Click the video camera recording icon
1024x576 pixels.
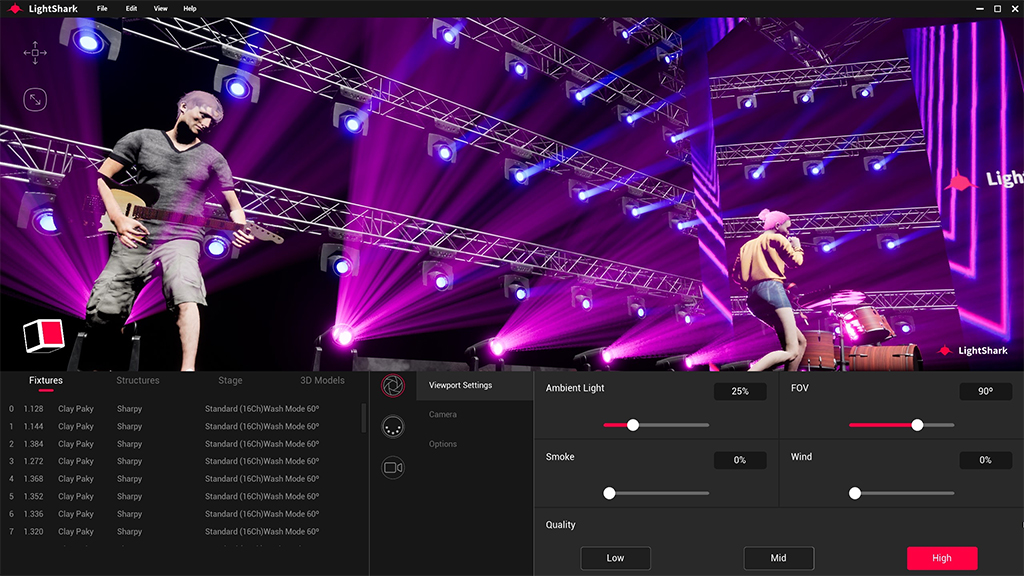coord(393,467)
